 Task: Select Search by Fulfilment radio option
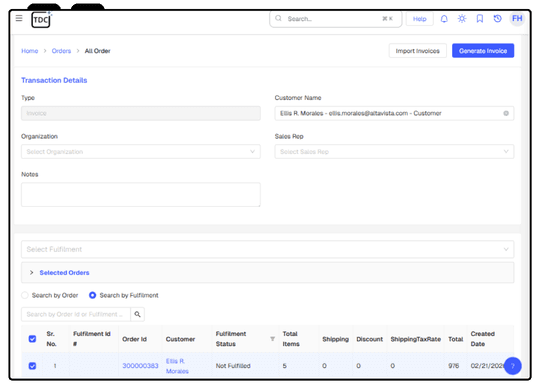click(92, 295)
